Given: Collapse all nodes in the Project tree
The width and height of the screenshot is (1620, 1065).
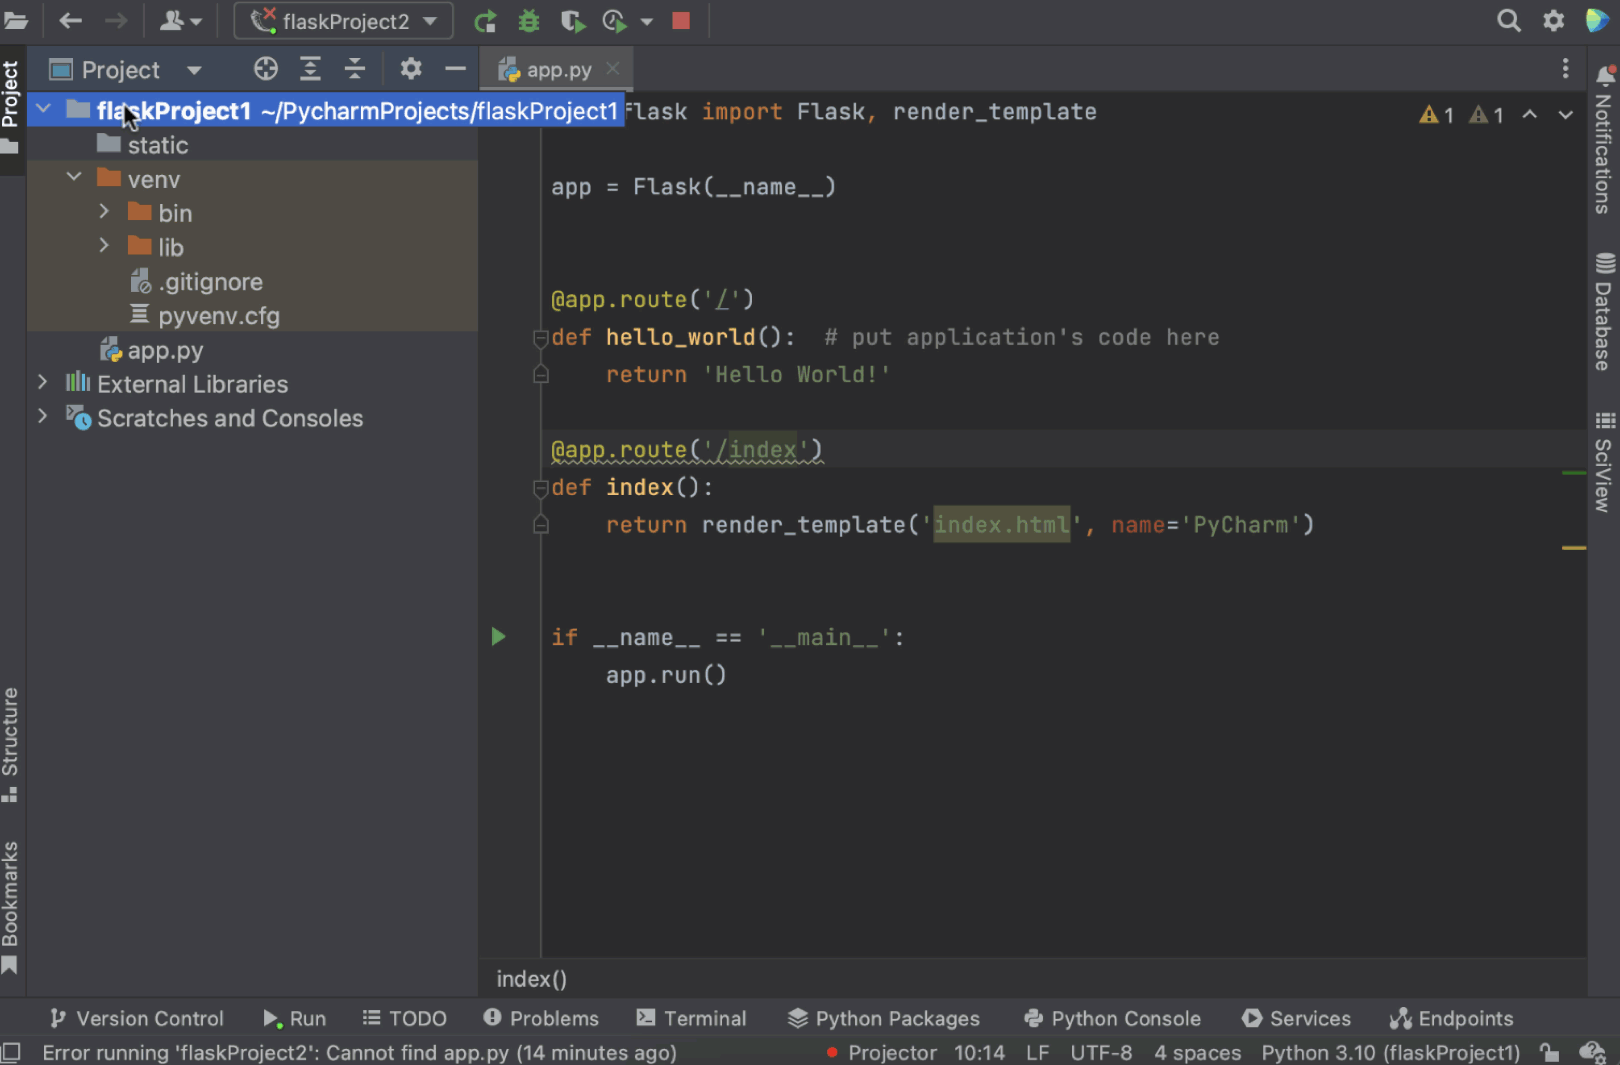Looking at the screenshot, I should click(x=354, y=68).
